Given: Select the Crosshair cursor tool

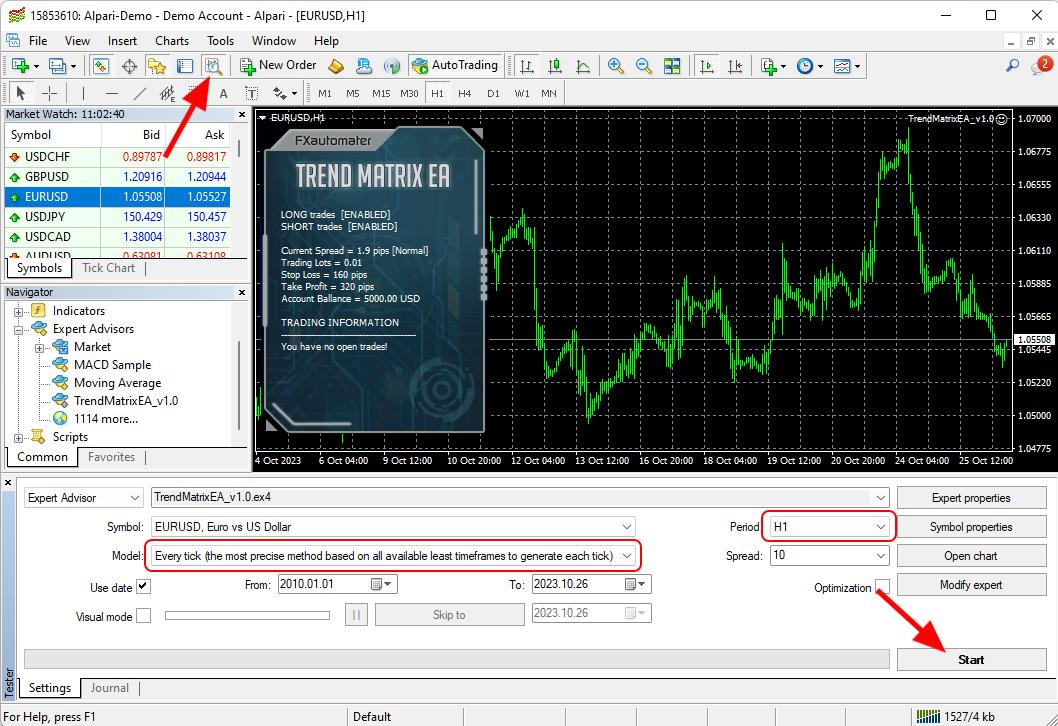Looking at the screenshot, I should 49,93.
